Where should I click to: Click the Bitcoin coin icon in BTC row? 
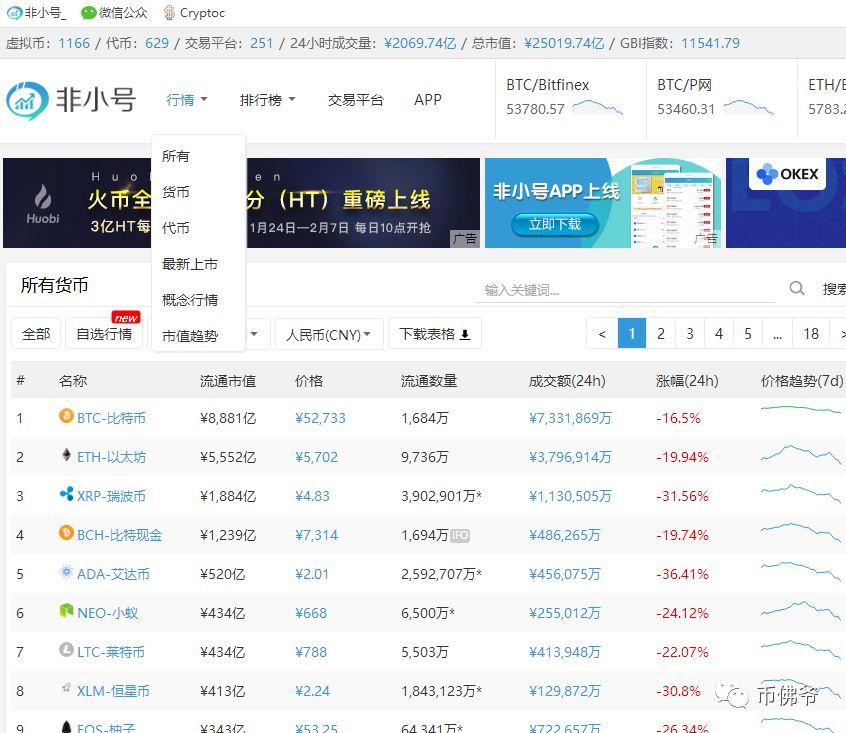[x=66, y=416]
